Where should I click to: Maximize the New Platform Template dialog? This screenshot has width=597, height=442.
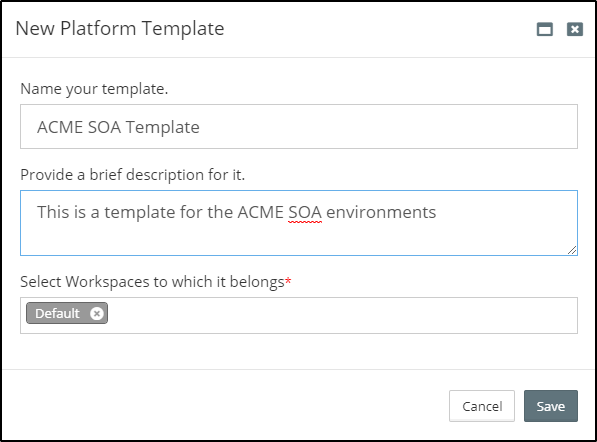544,29
